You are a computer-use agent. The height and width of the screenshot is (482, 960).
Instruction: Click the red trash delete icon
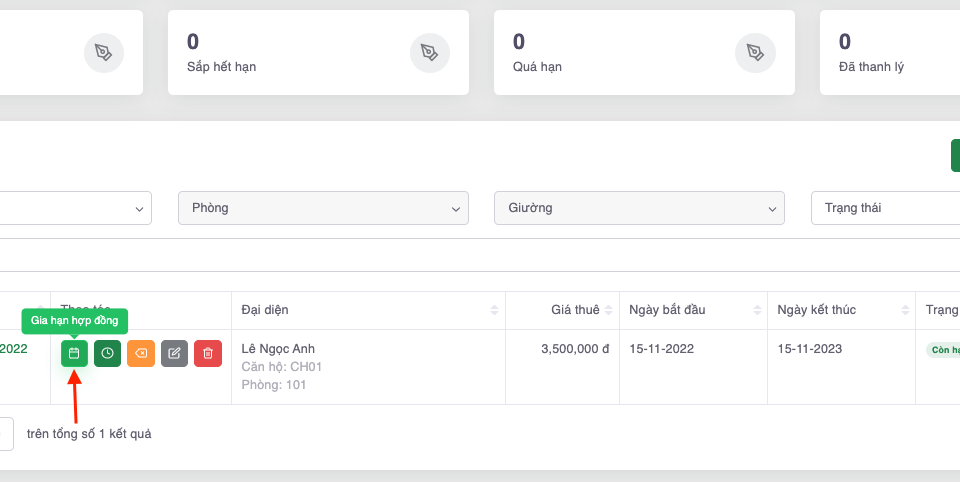[x=208, y=353]
